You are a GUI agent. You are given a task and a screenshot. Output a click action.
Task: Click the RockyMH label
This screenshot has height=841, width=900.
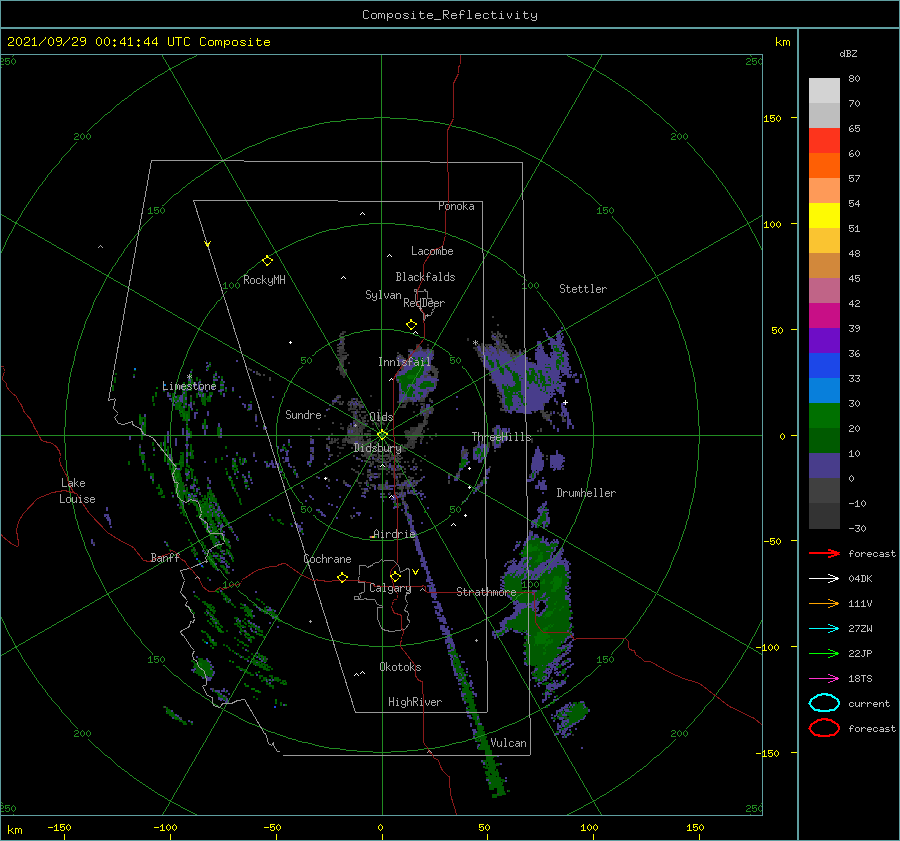point(264,280)
